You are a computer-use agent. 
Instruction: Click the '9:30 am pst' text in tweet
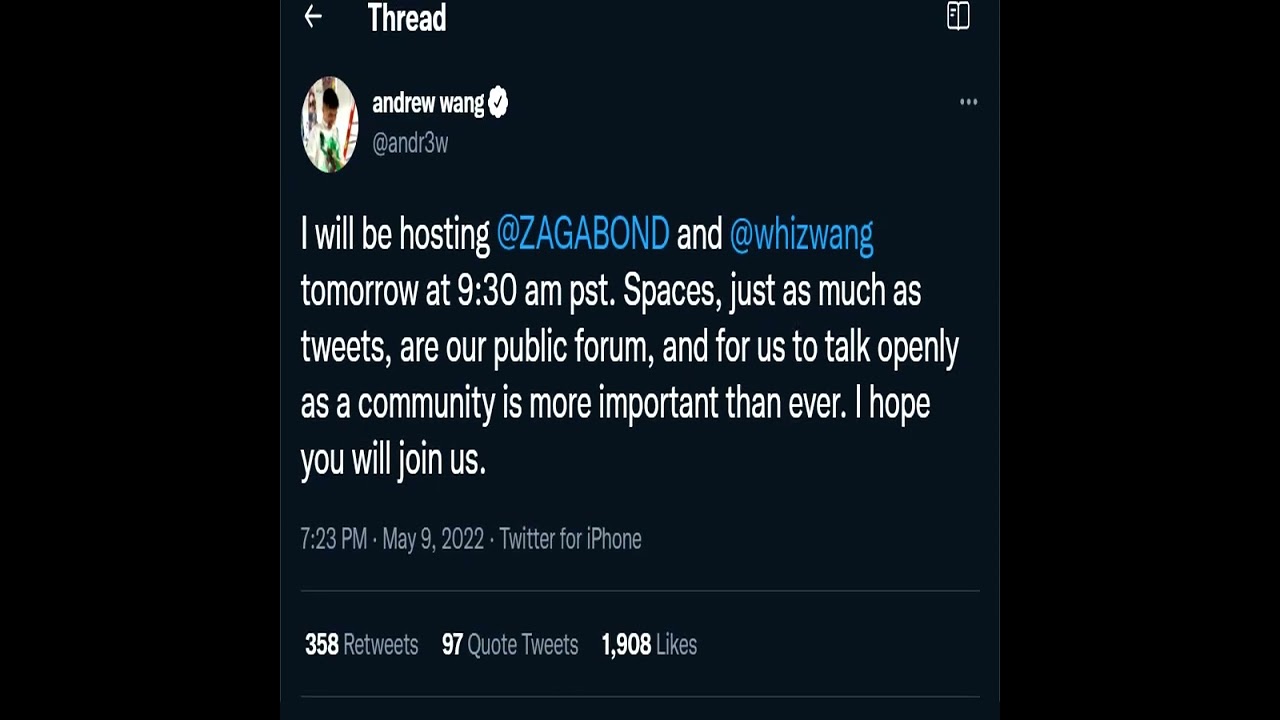point(536,291)
